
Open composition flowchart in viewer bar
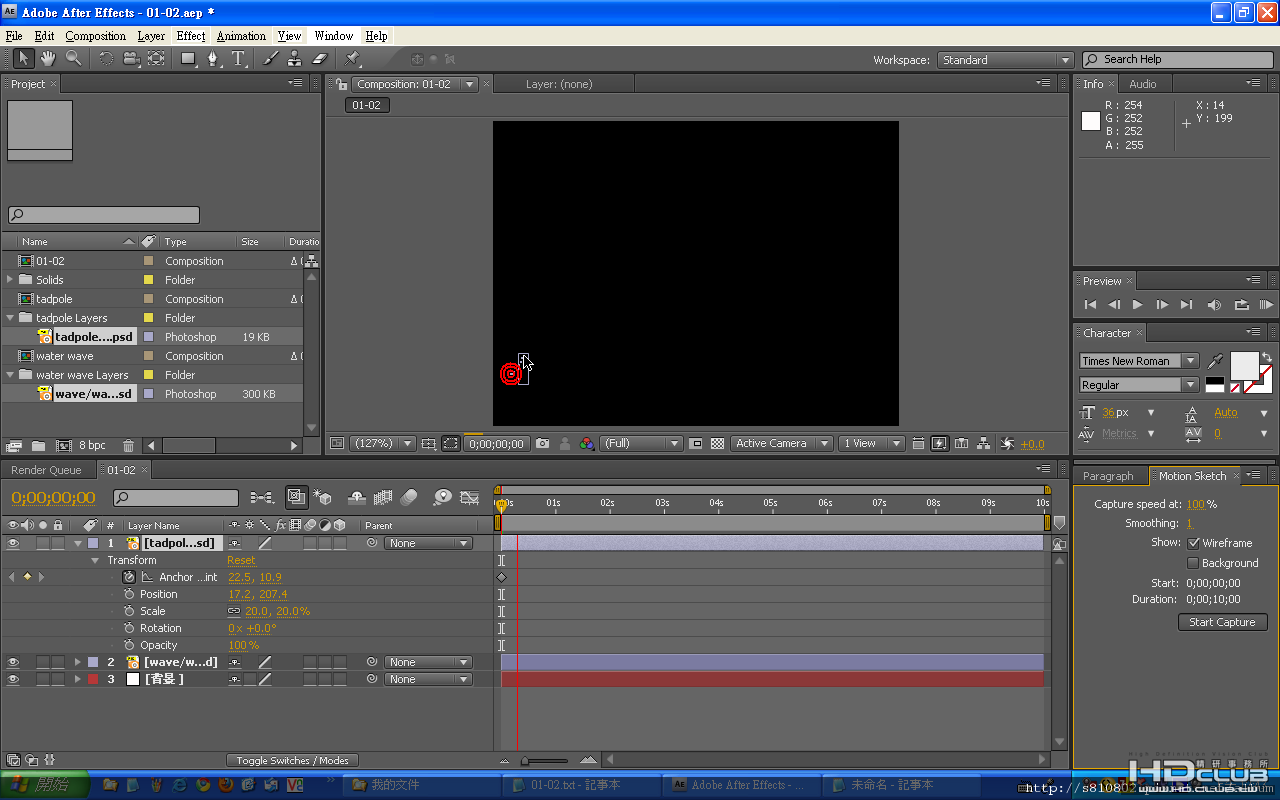(x=983, y=443)
